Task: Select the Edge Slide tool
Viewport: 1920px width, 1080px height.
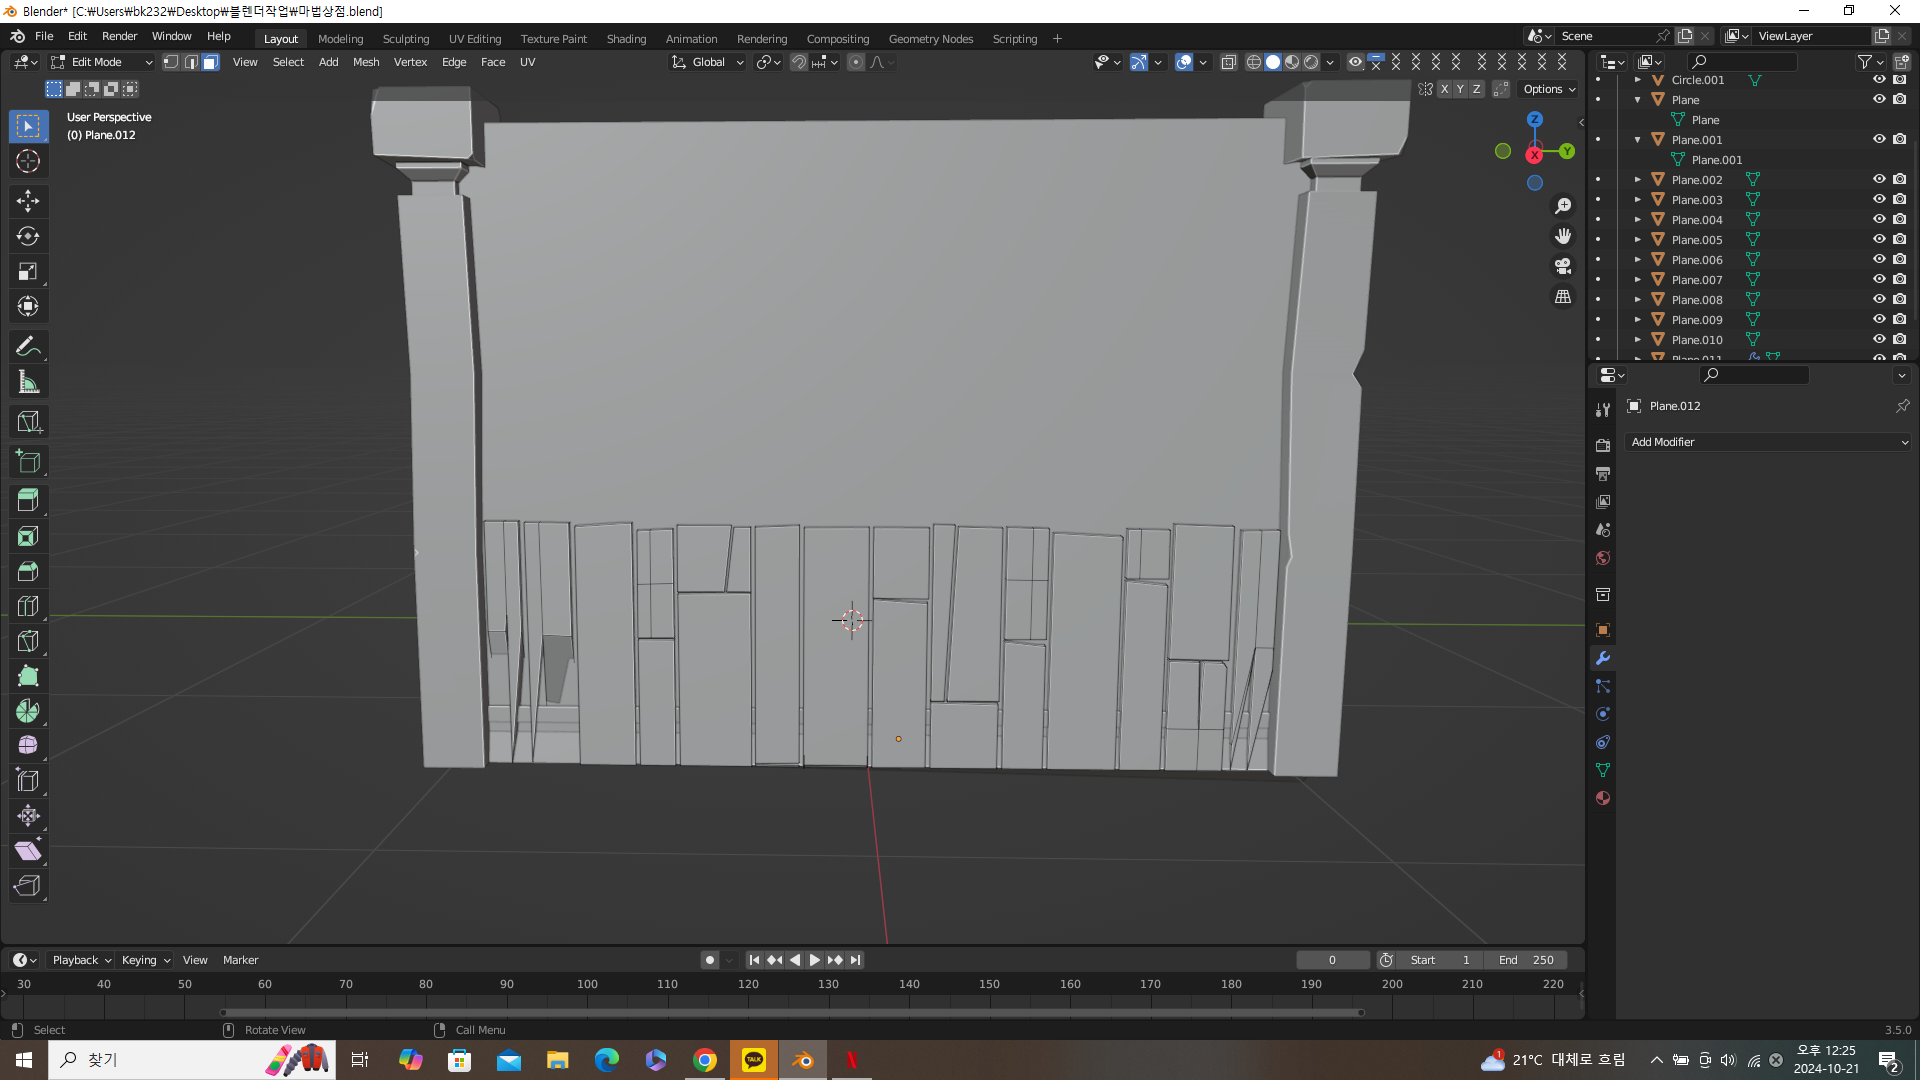Action: [x=28, y=781]
